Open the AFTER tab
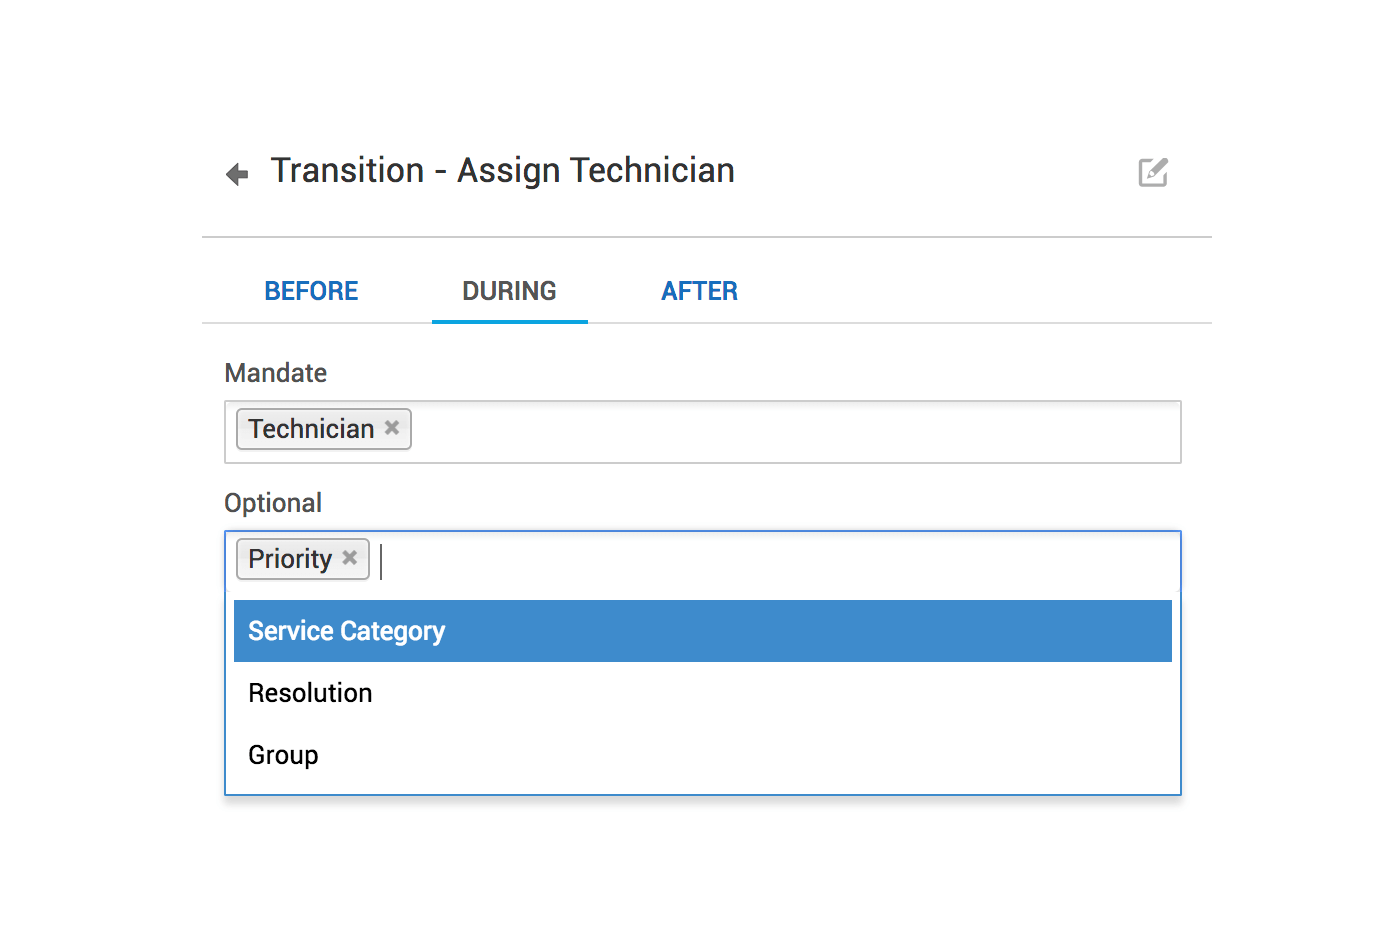Screen dimensions: 1396x928 click(699, 291)
